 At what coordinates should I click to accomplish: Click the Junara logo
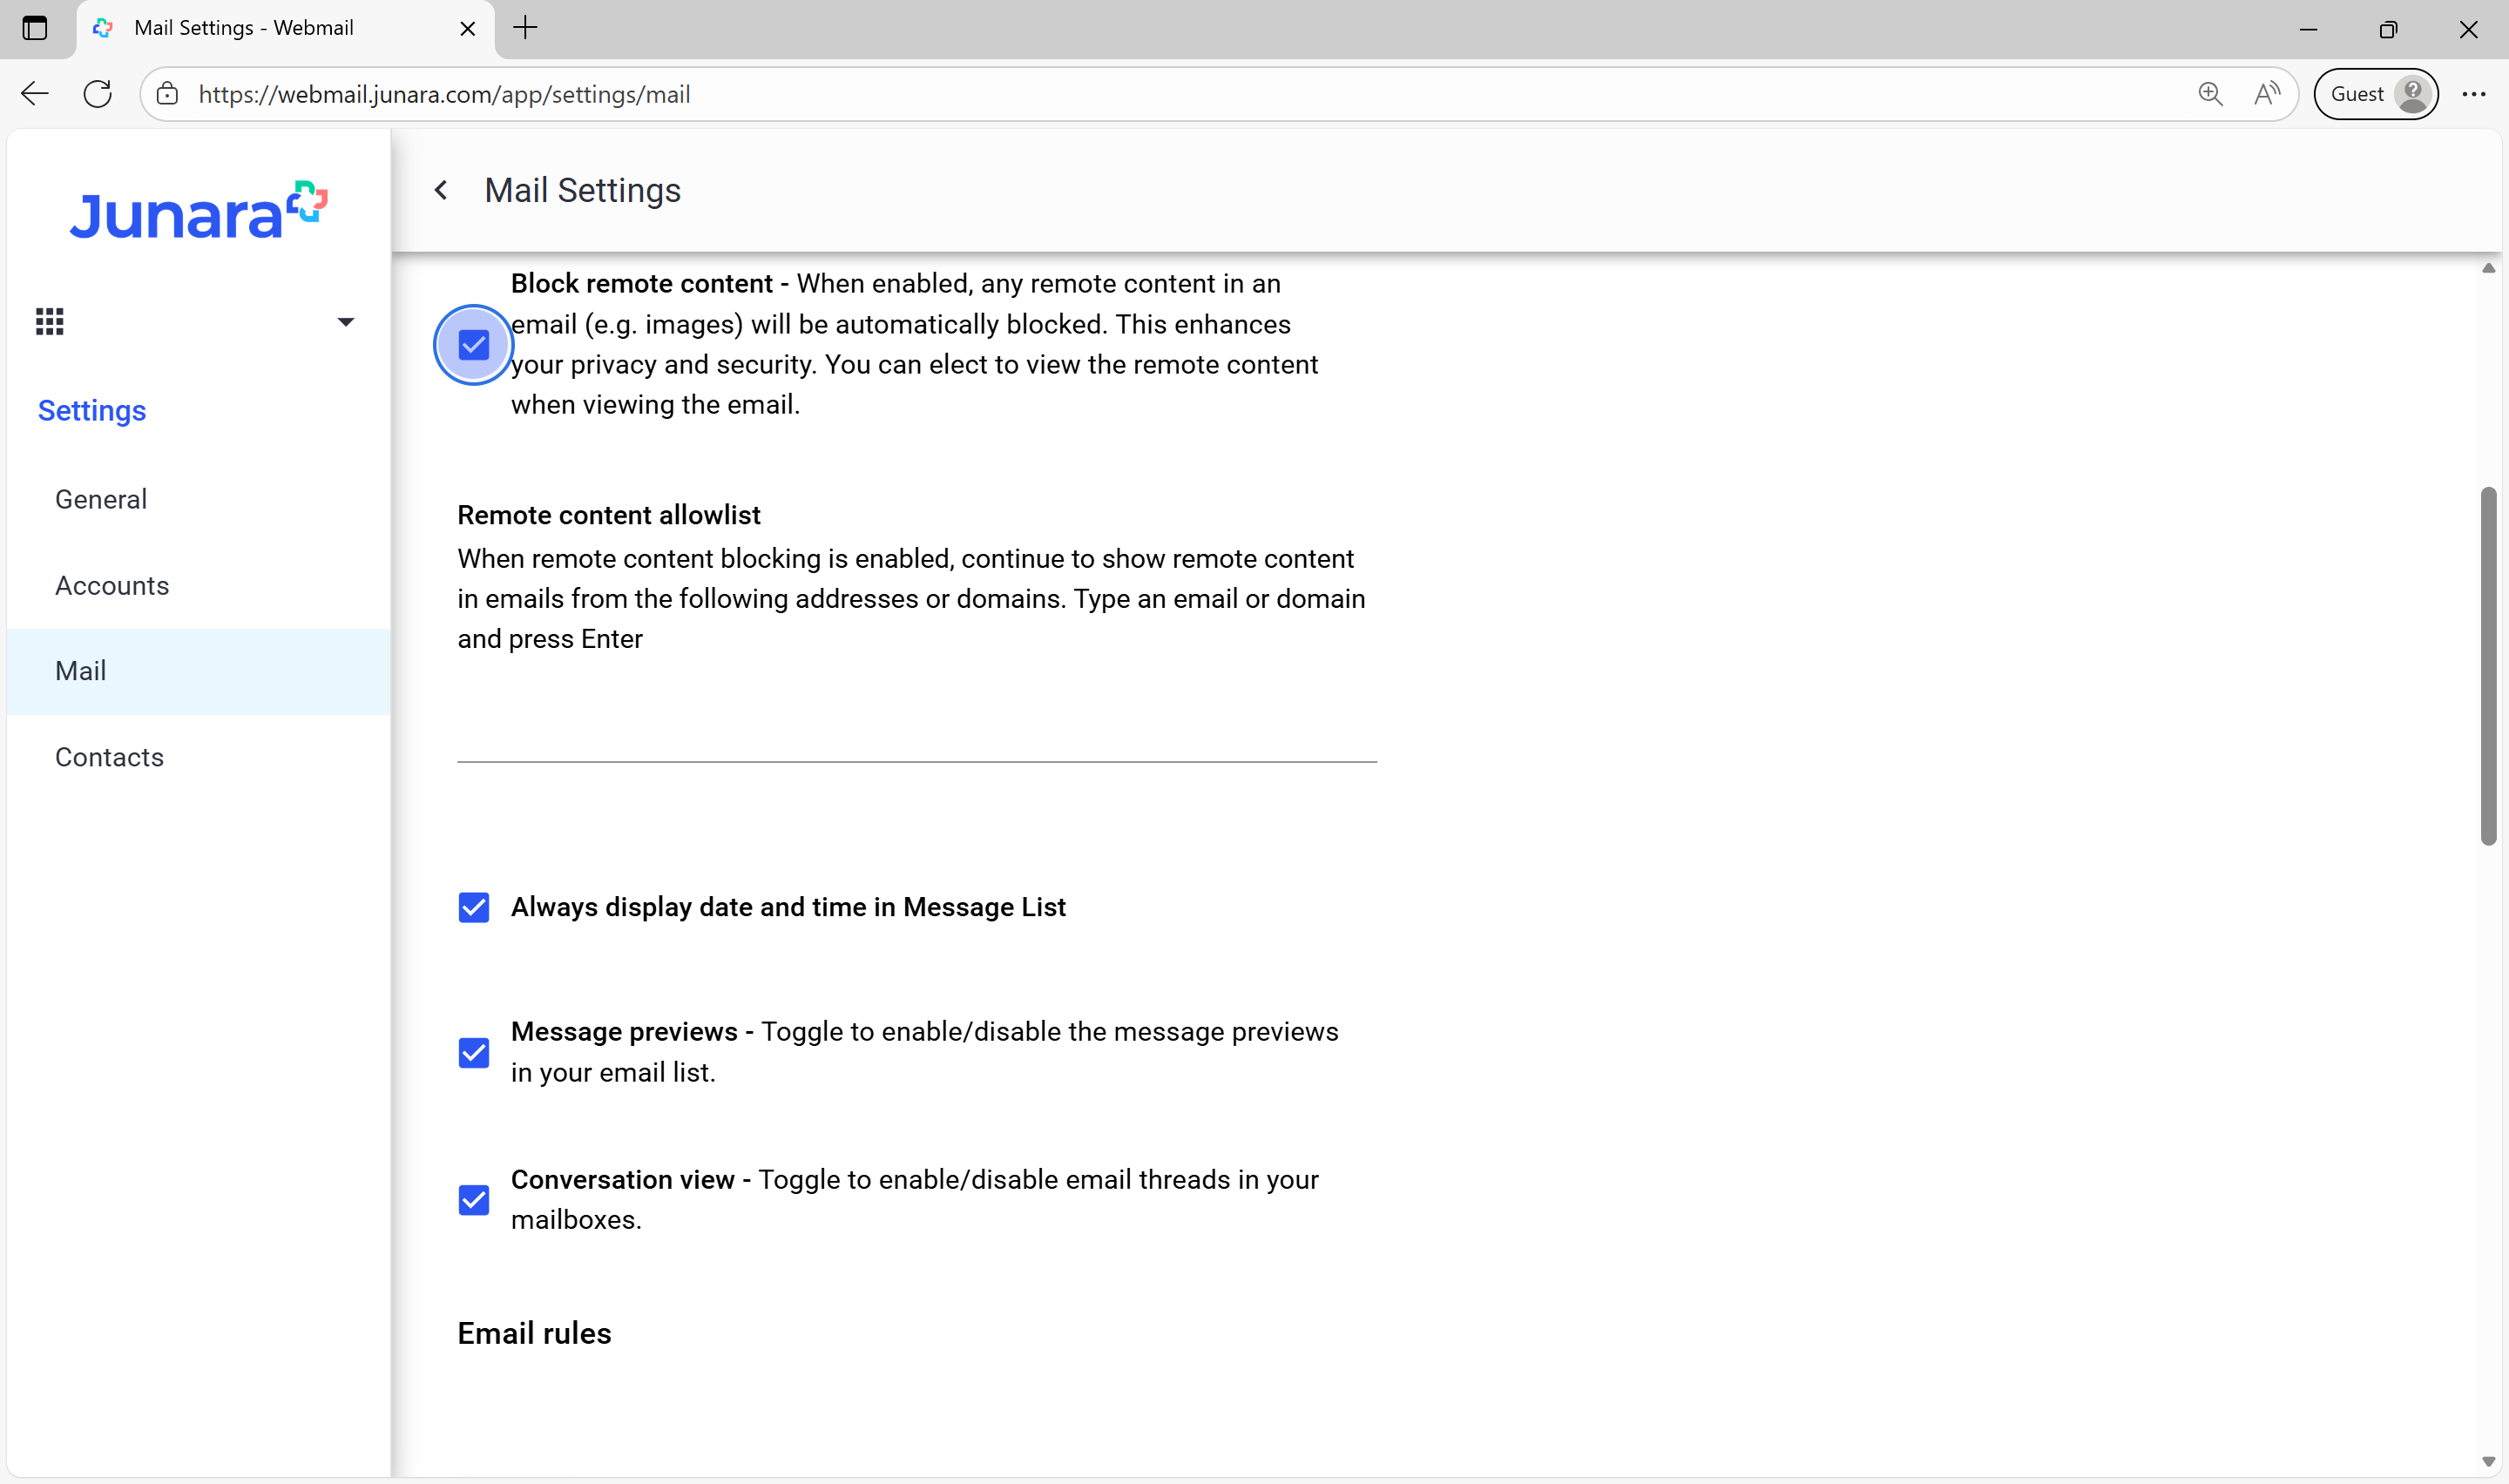(198, 211)
